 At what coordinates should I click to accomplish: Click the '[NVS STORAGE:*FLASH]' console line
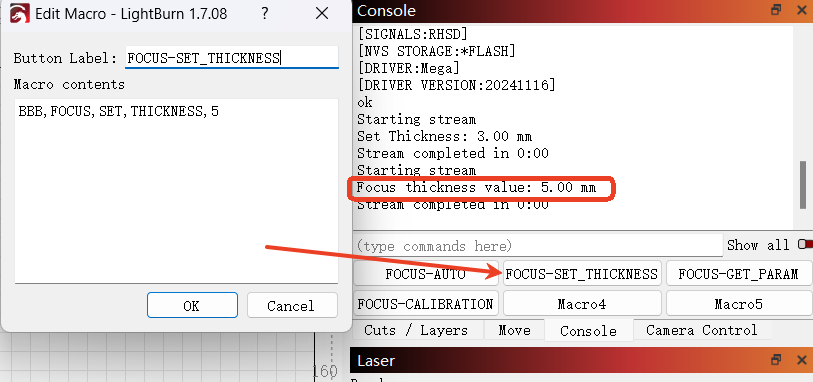click(436, 51)
